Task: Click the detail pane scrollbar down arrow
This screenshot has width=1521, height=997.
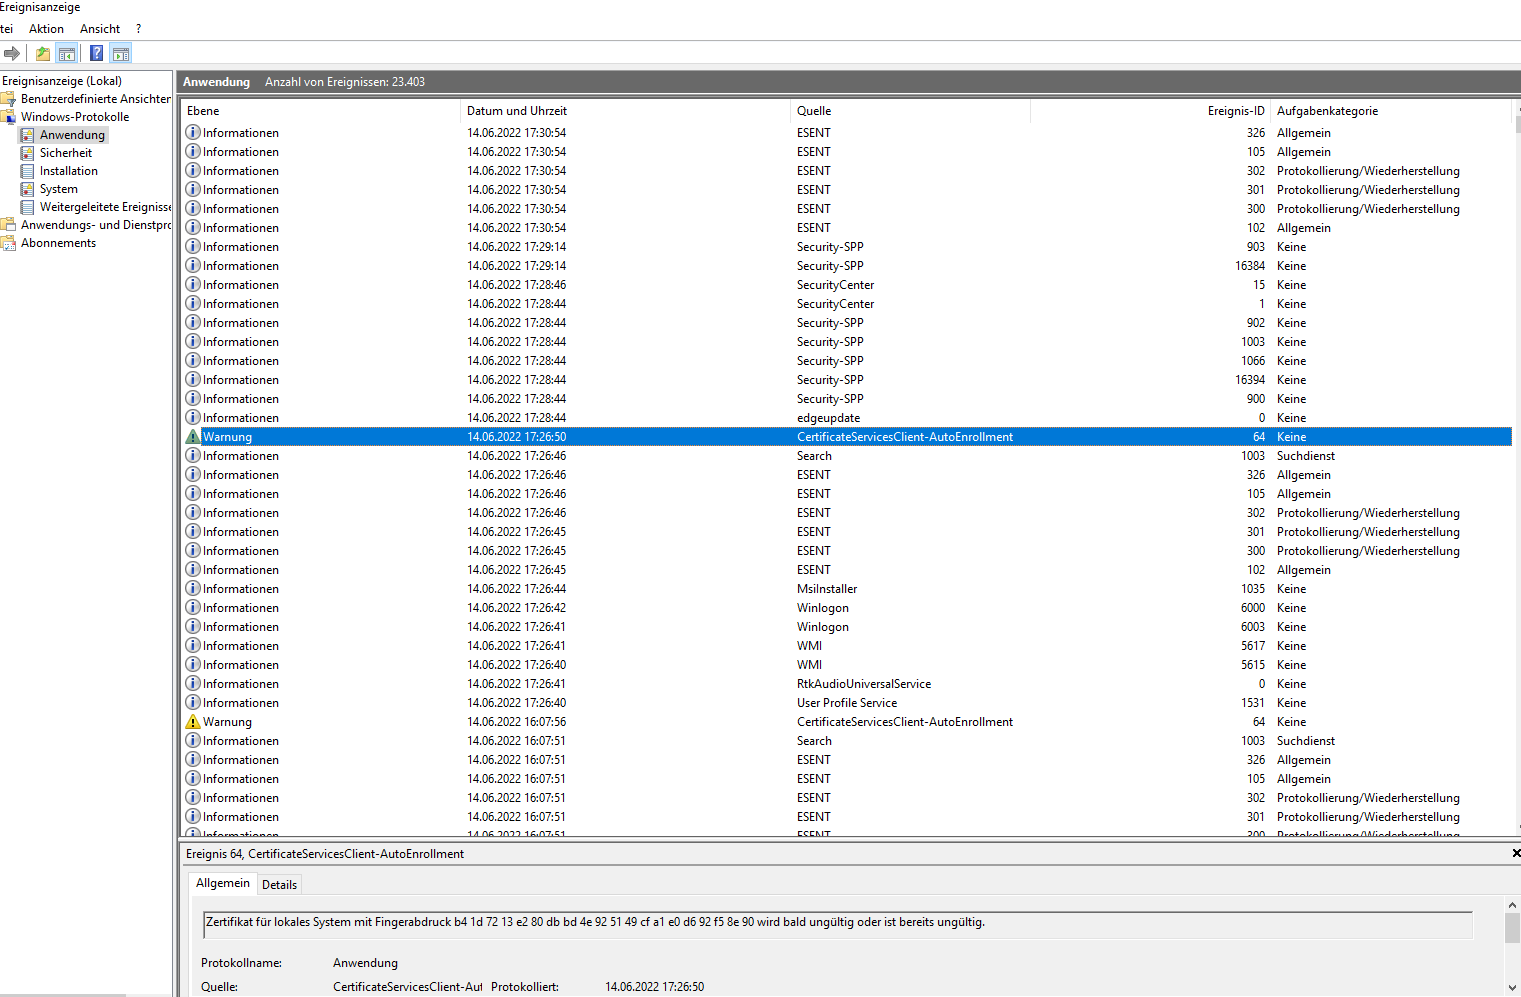Action: click(1512, 987)
